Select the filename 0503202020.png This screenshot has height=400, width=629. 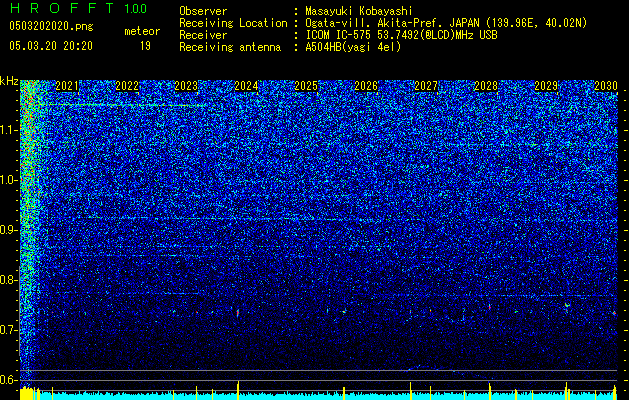pos(51,26)
